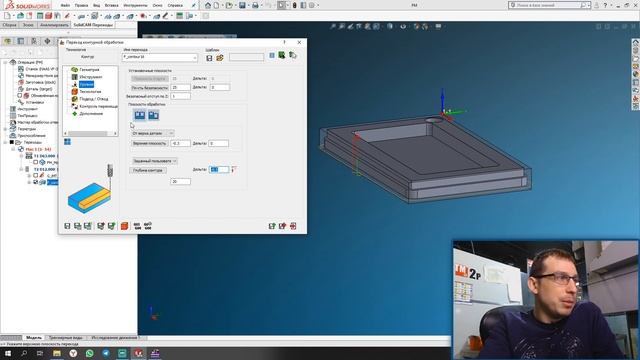
Task: Click the open template folder icon
Action: click(x=220, y=58)
